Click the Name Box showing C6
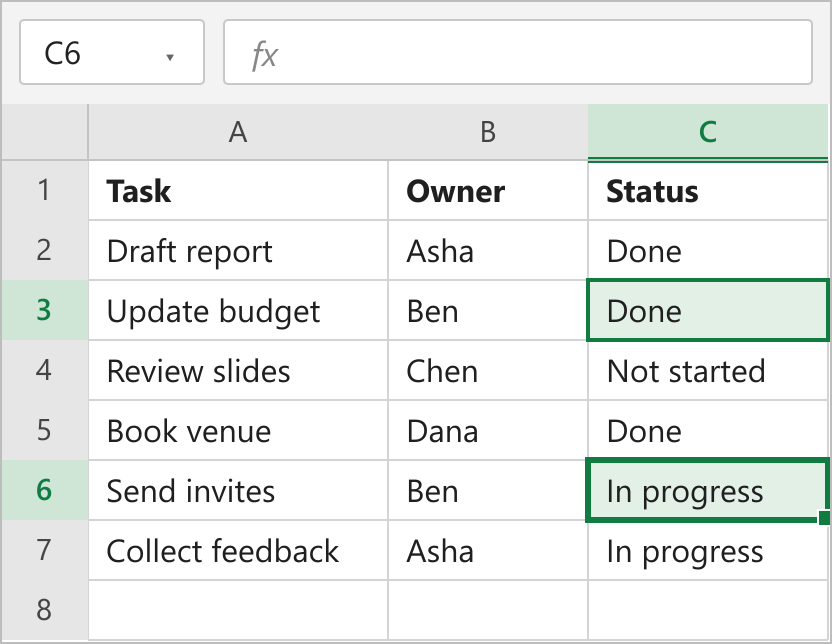The height and width of the screenshot is (644, 832). click(x=112, y=52)
